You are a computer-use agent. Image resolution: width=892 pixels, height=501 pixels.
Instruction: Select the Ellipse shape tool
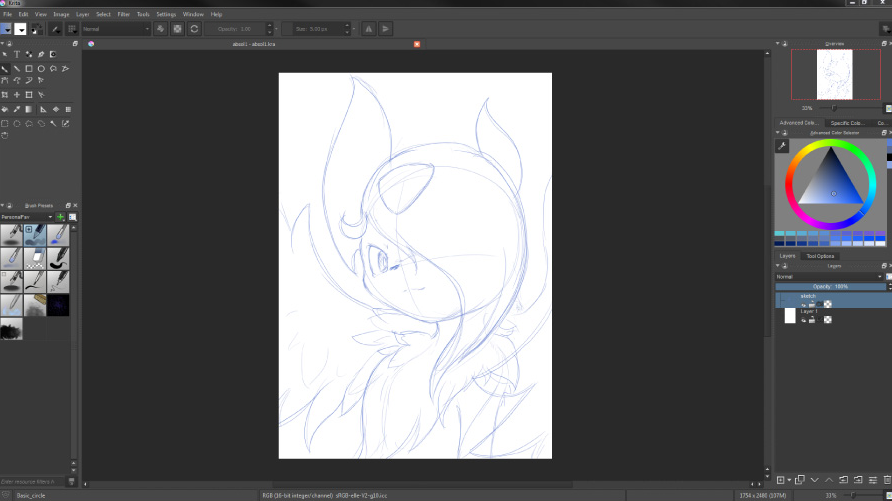coord(41,69)
